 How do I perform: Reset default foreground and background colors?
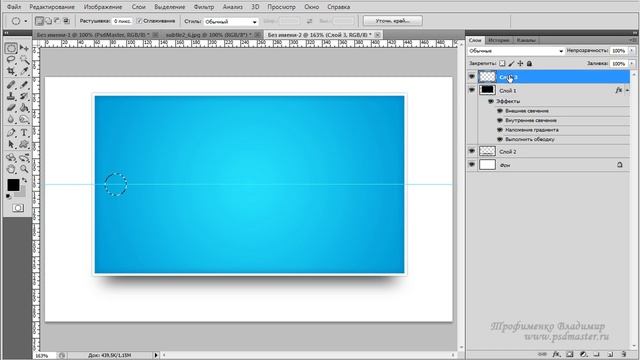9,196
